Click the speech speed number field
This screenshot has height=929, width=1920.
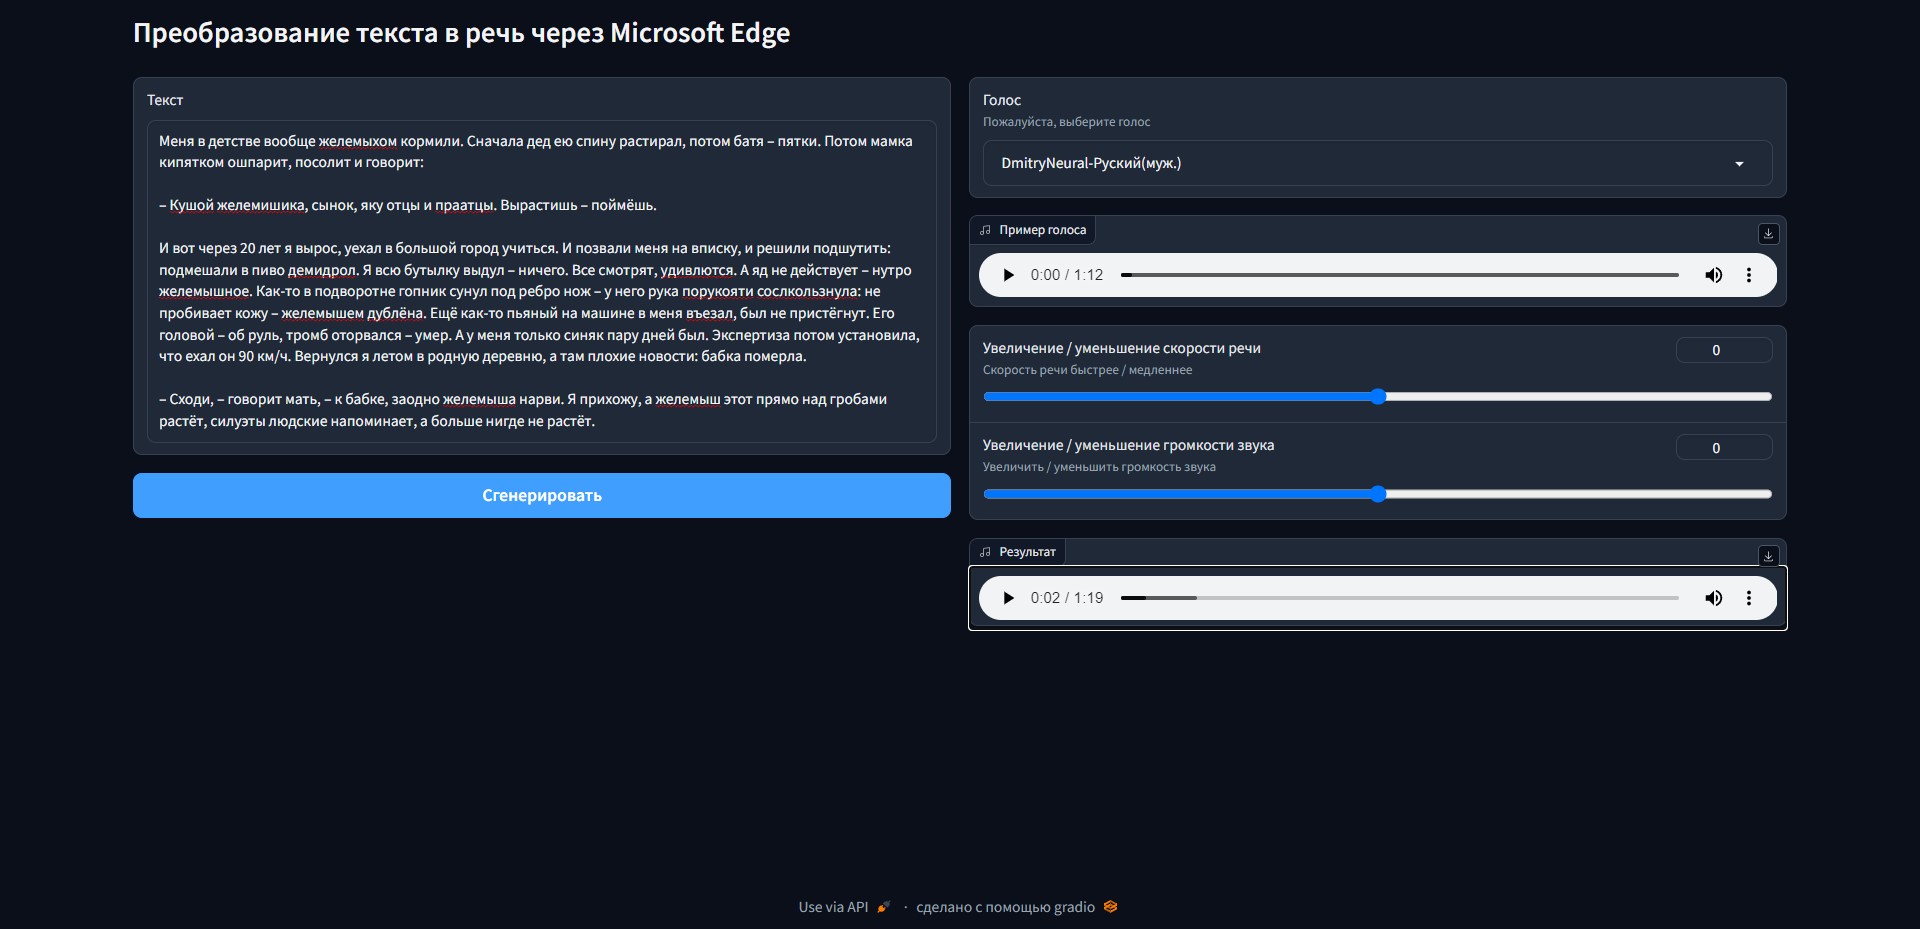tap(1723, 350)
